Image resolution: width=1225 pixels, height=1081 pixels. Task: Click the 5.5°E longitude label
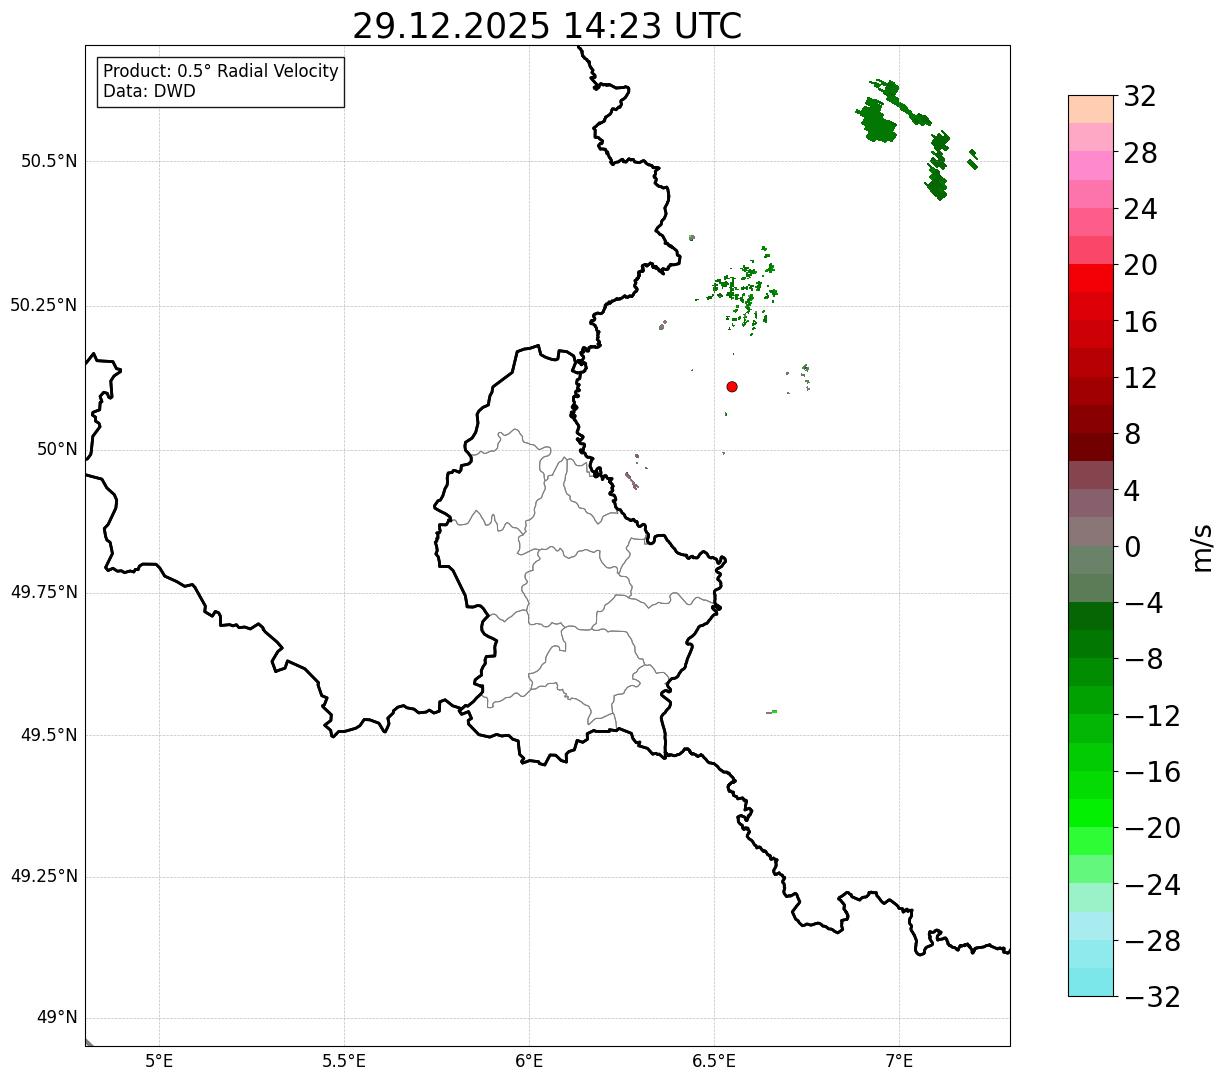pos(344,1061)
